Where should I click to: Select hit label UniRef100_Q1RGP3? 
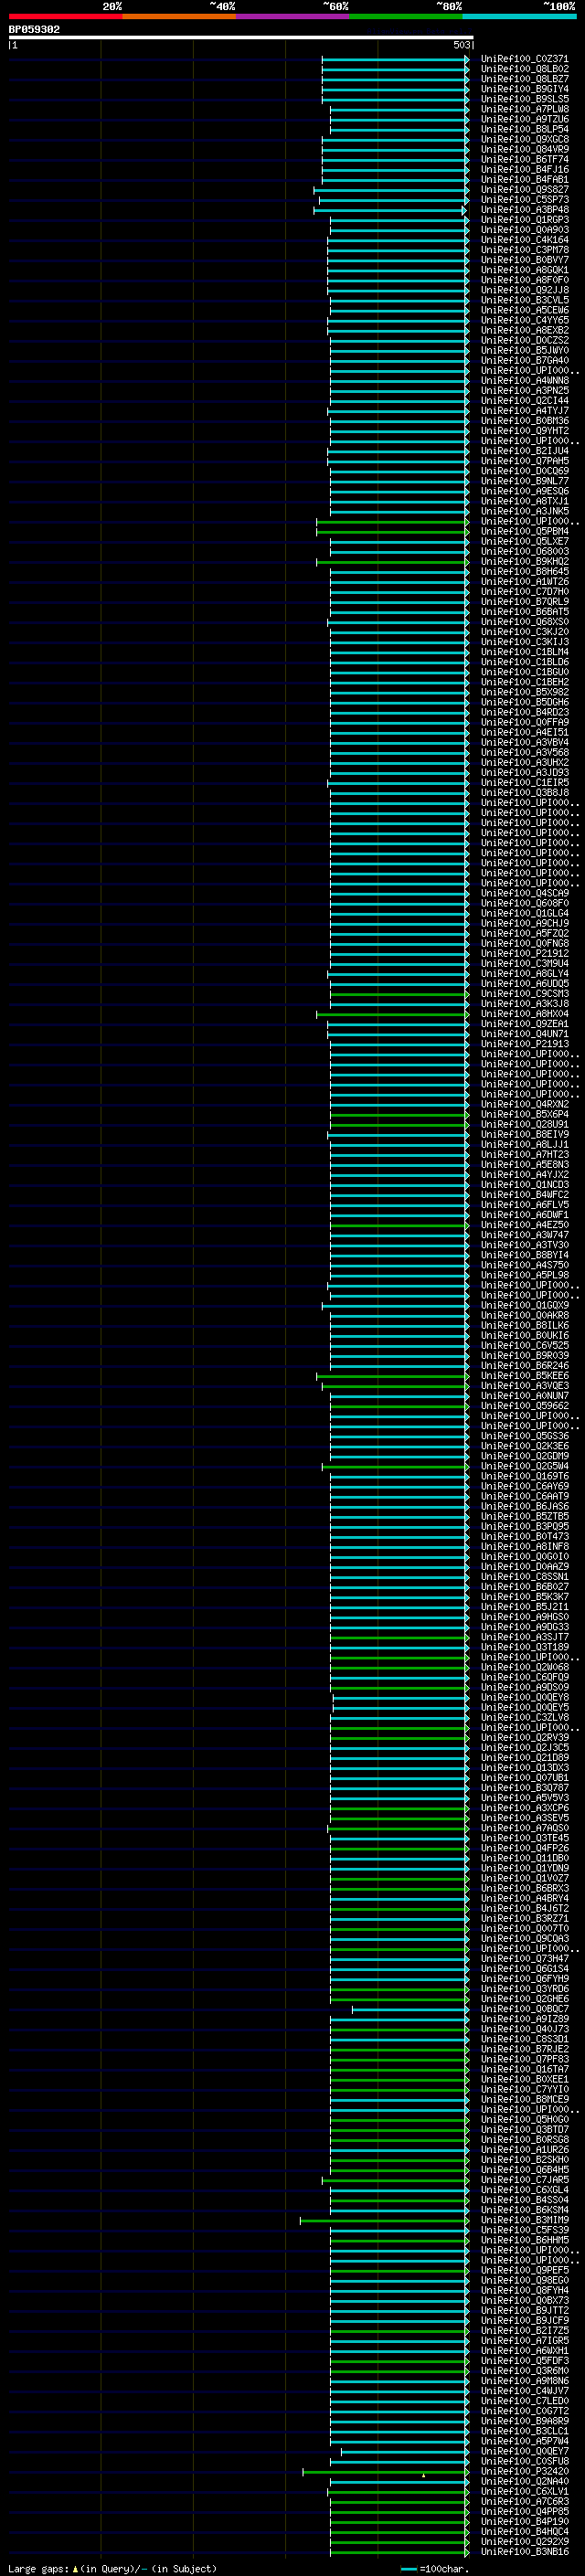[x=524, y=220]
